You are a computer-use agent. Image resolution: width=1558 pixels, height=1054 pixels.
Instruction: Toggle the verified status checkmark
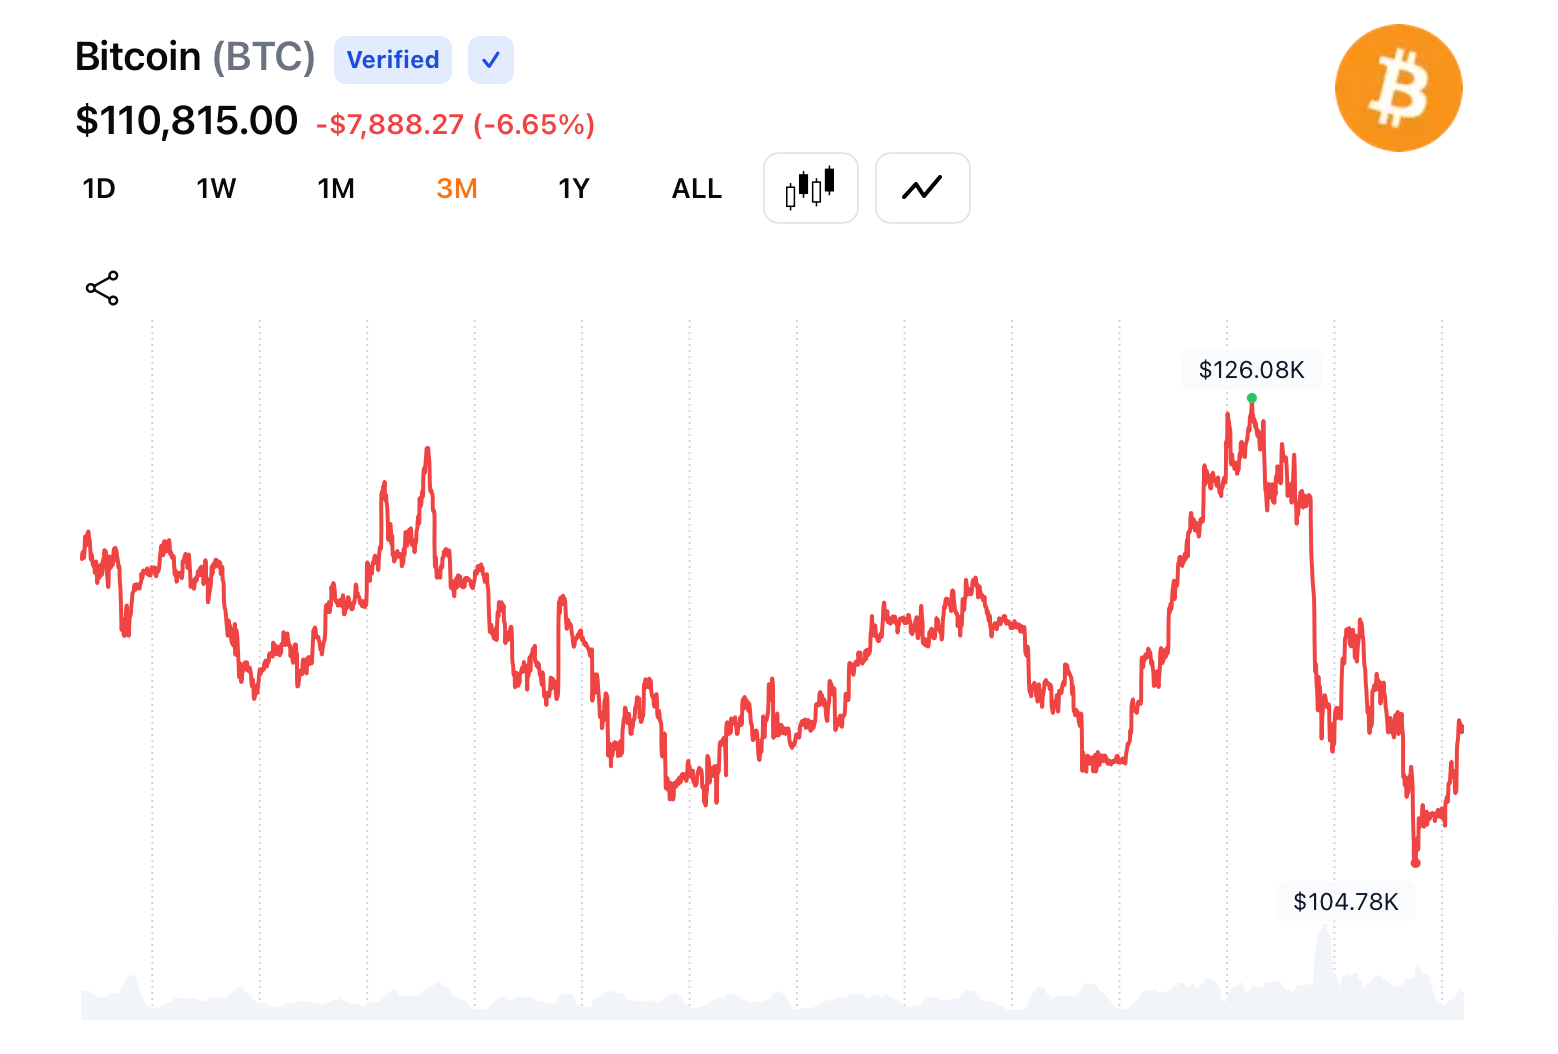click(489, 60)
